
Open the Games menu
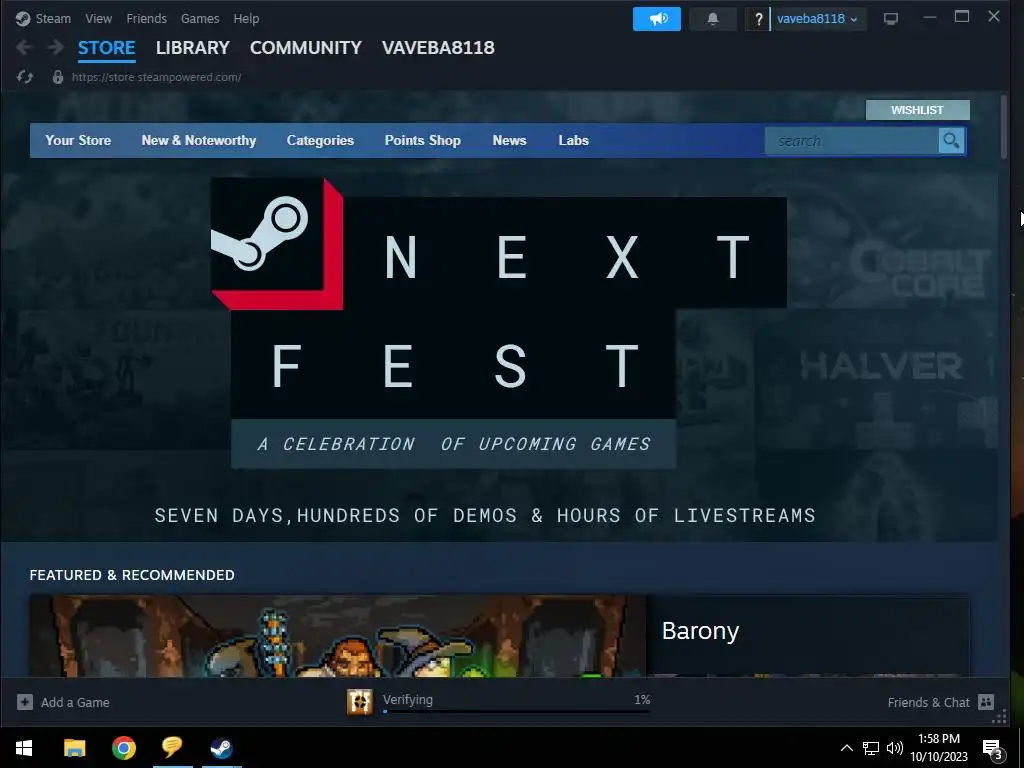[200, 19]
